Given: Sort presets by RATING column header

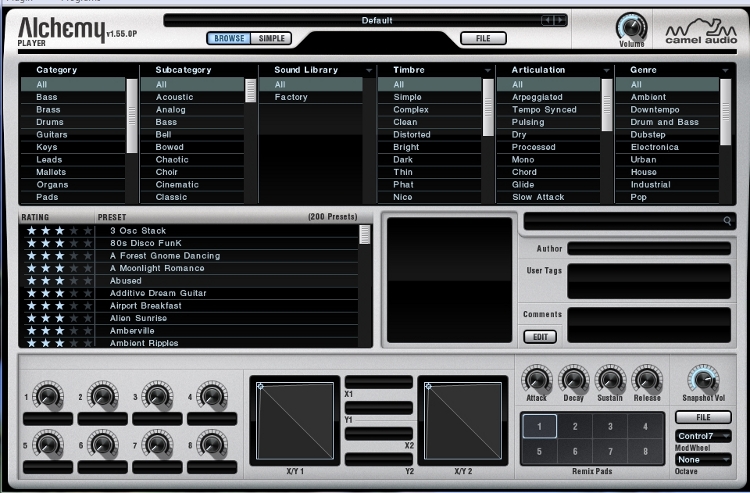Looking at the screenshot, I should point(34,217).
